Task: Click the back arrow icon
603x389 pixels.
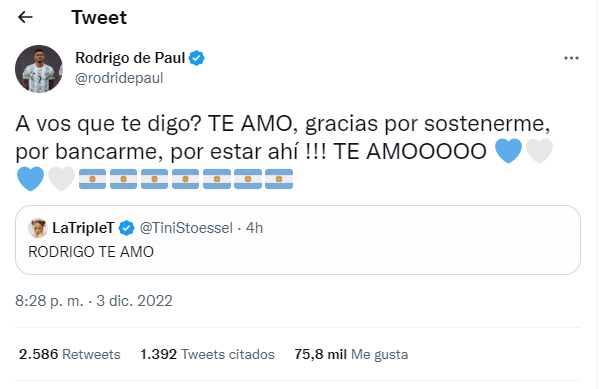Action: [x=25, y=17]
